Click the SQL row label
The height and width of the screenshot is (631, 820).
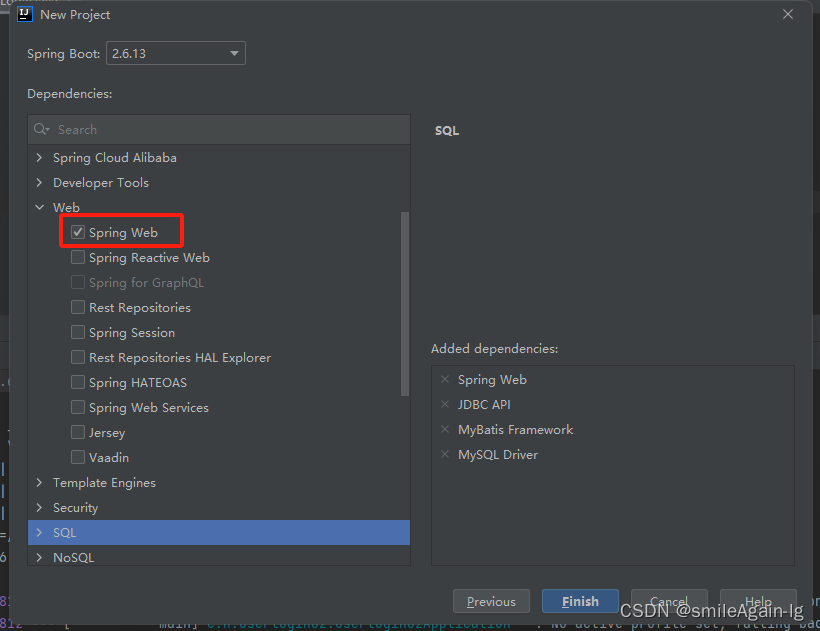(65, 533)
